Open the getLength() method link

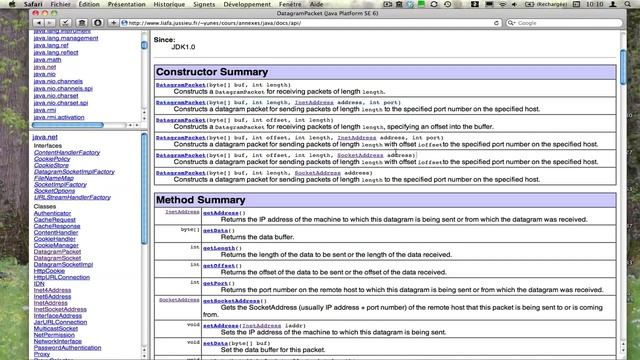tap(219, 248)
